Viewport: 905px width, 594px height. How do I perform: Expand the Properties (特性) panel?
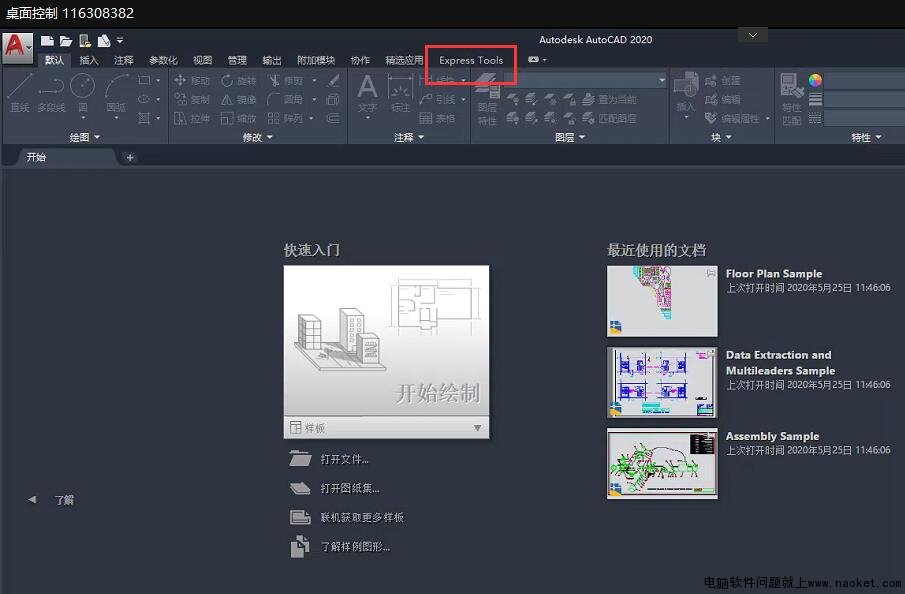click(866, 137)
